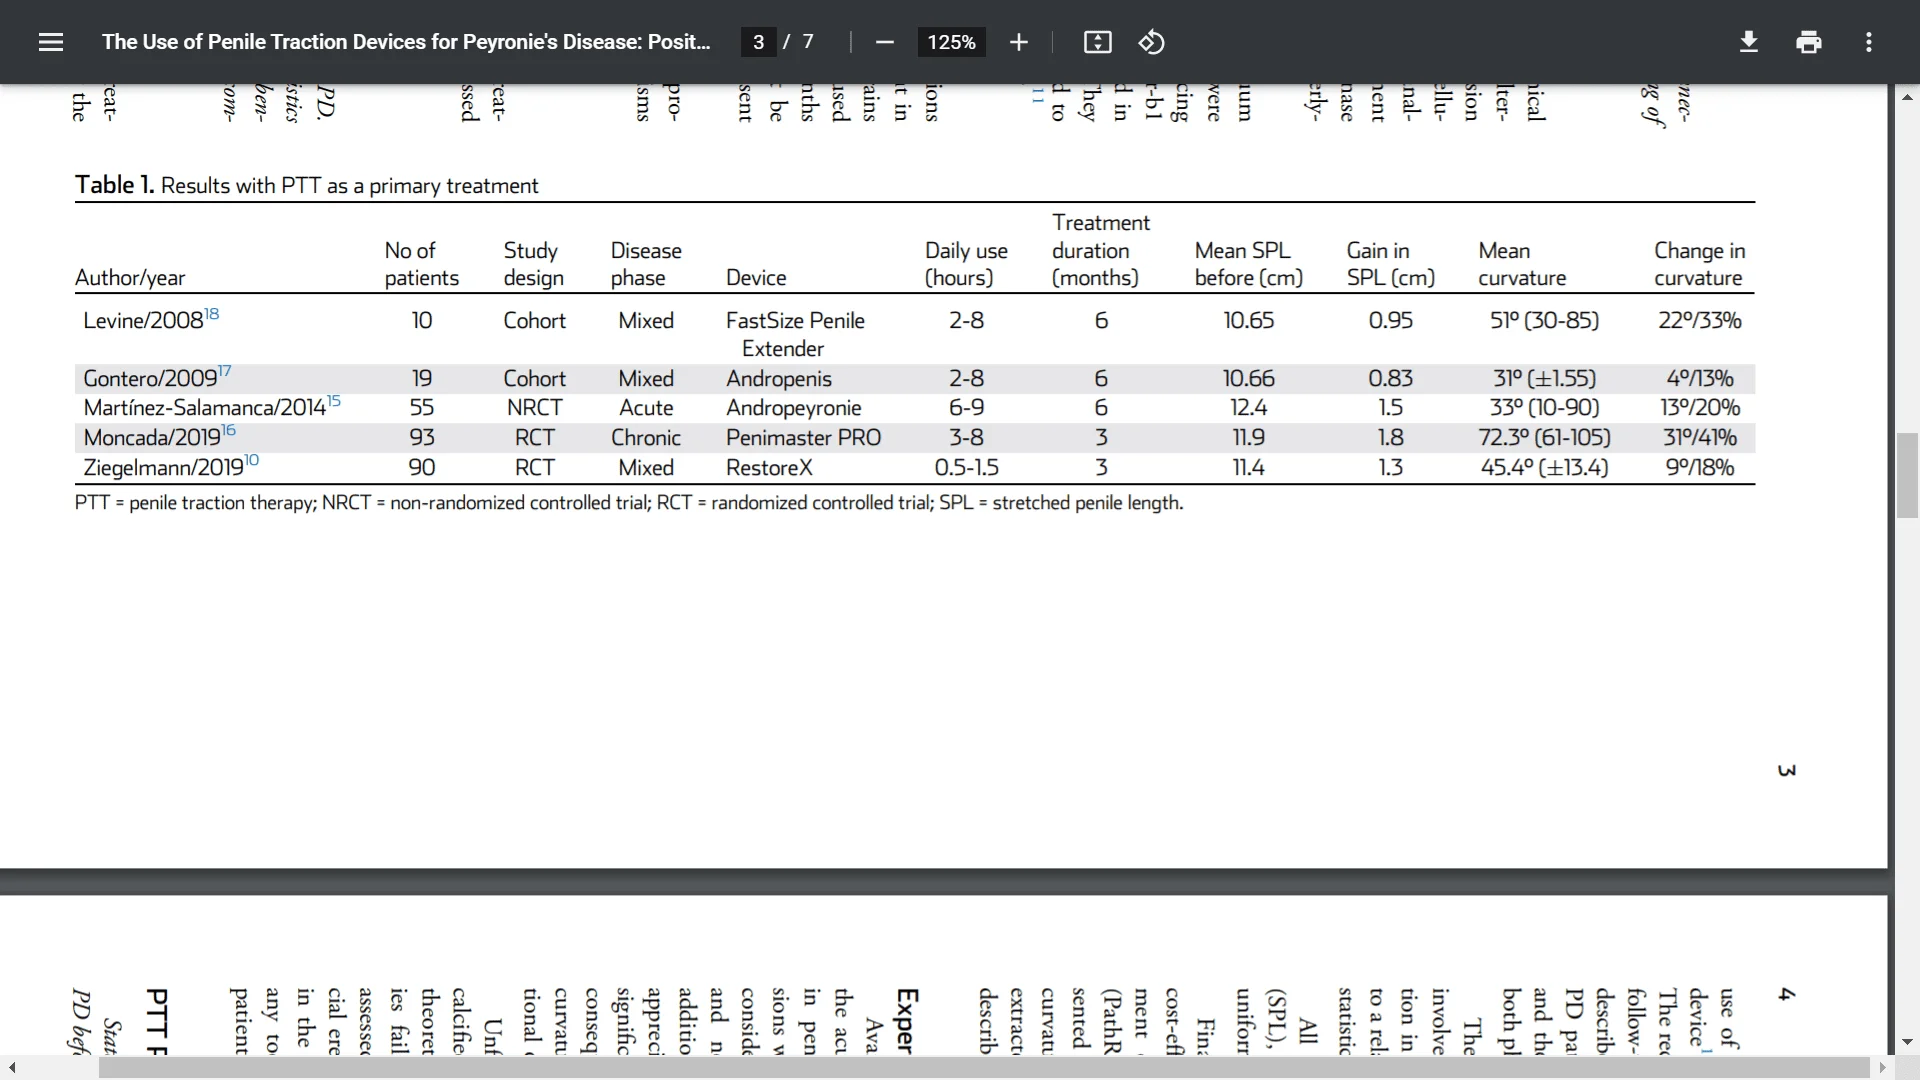The width and height of the screenshot is (1920, 1080).
Task: Click the scroll up arrow
Action: [1907, 97]
